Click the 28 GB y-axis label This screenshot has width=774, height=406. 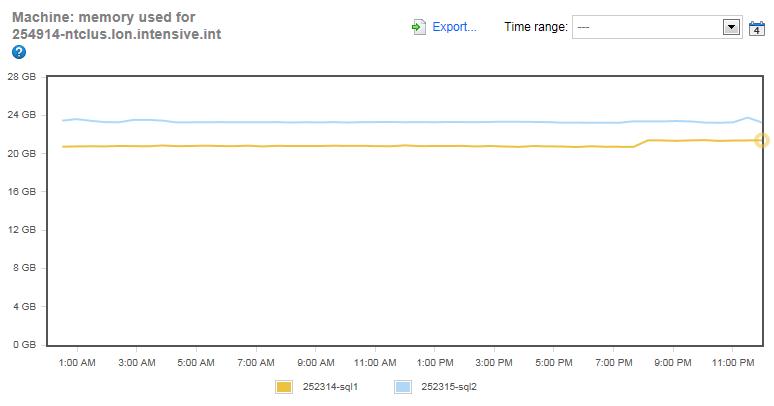(x=21, y=77)
